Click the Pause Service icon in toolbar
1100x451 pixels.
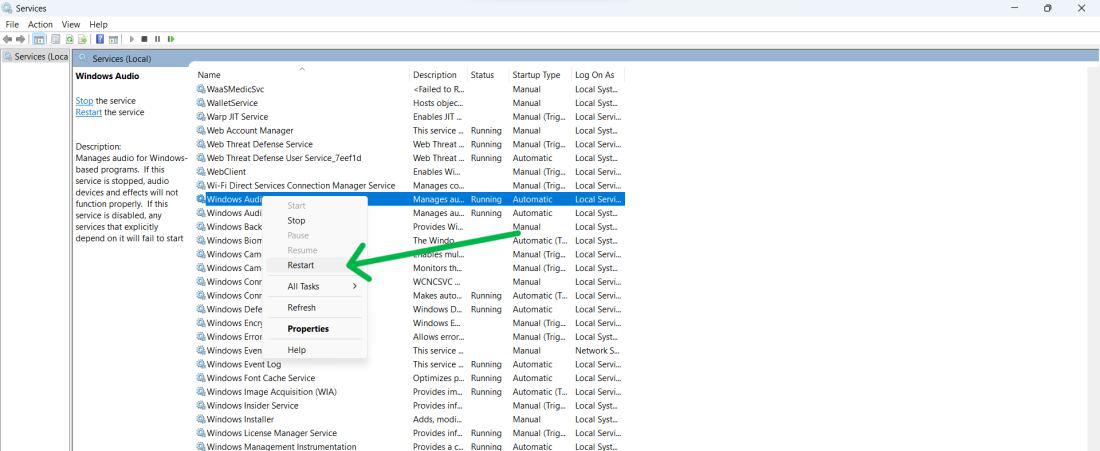pos(157,39)
